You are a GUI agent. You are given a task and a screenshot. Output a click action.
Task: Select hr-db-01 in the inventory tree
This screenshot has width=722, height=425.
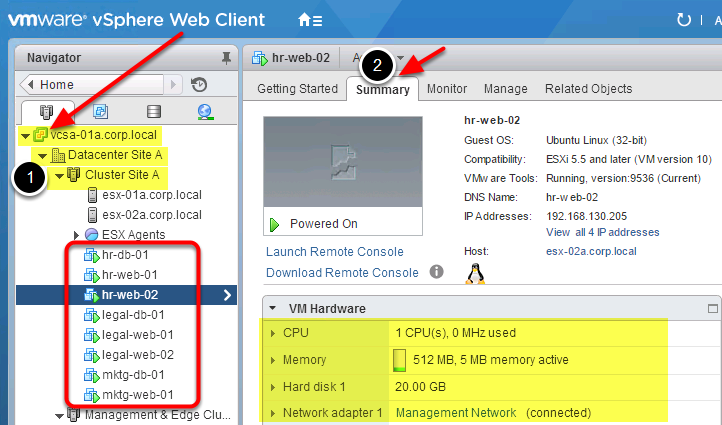pyautogui.click(x=125, y=255)
